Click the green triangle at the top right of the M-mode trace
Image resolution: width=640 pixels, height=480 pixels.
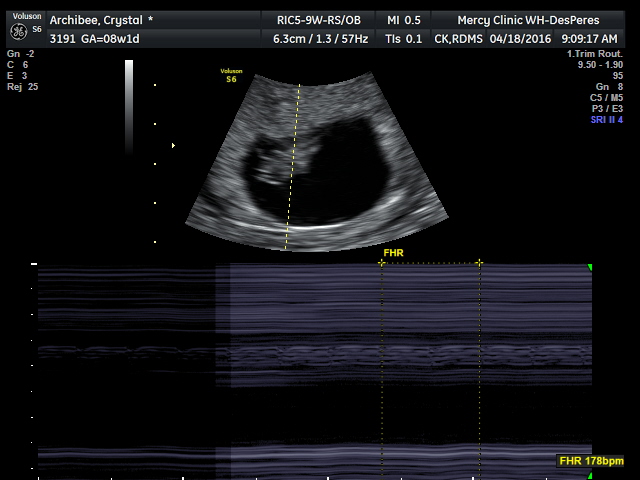(x=590, y=267)
